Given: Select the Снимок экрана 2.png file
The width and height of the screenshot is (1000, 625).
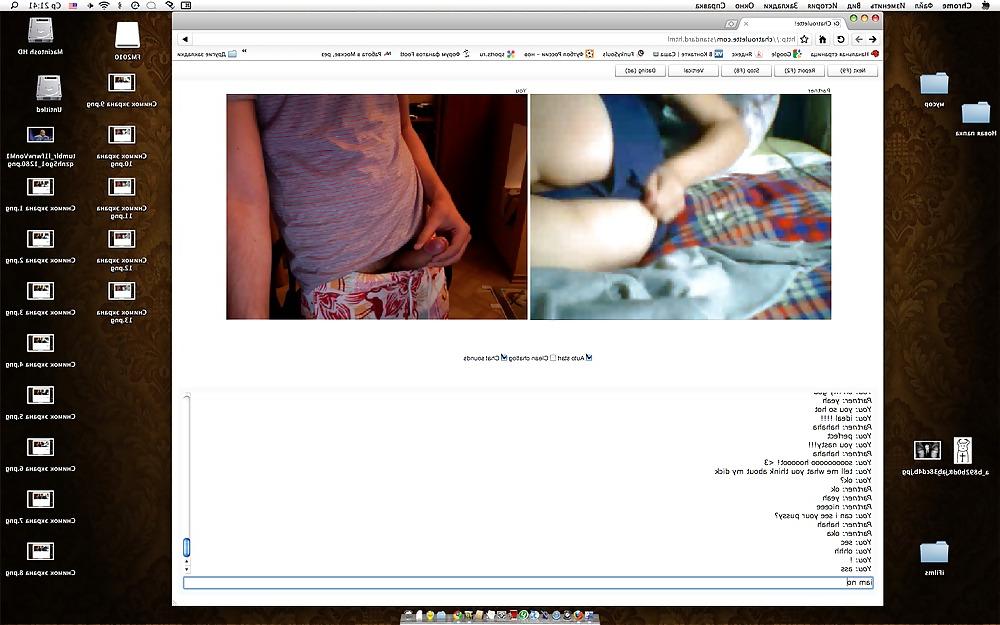Looking at the screenshot, I should pos(40,239).
